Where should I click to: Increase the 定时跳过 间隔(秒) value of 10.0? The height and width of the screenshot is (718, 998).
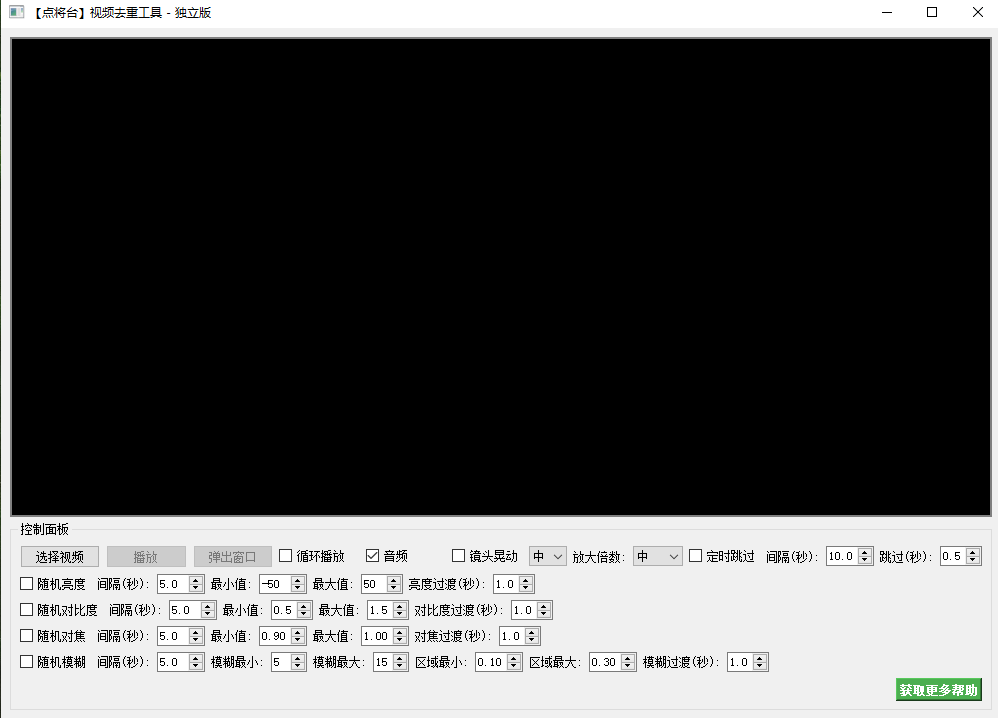(866, 551)
